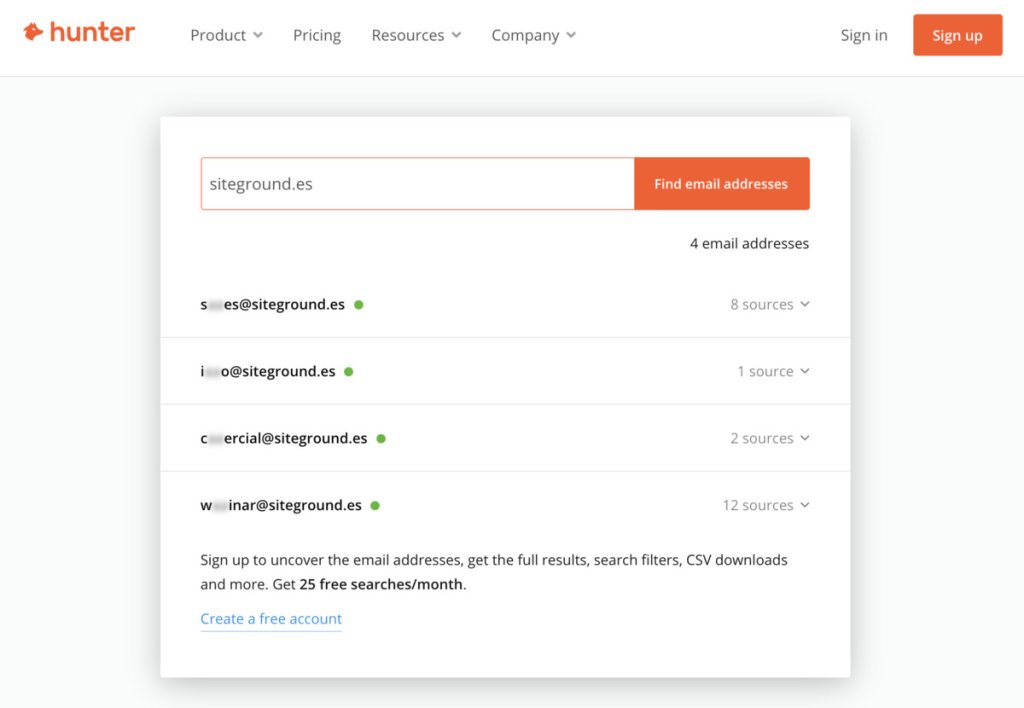
Task: Open the Product dropdown menu
Action: [226, 35]
